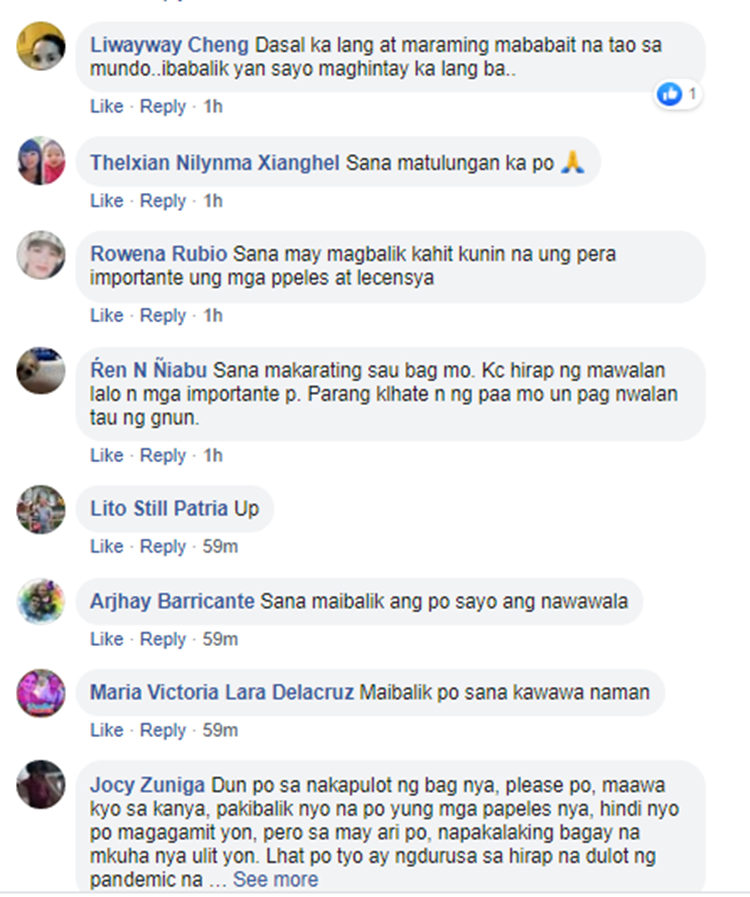Click Rowena Rubio's profile avatar
750x897 pixels.
pos(41,255)
